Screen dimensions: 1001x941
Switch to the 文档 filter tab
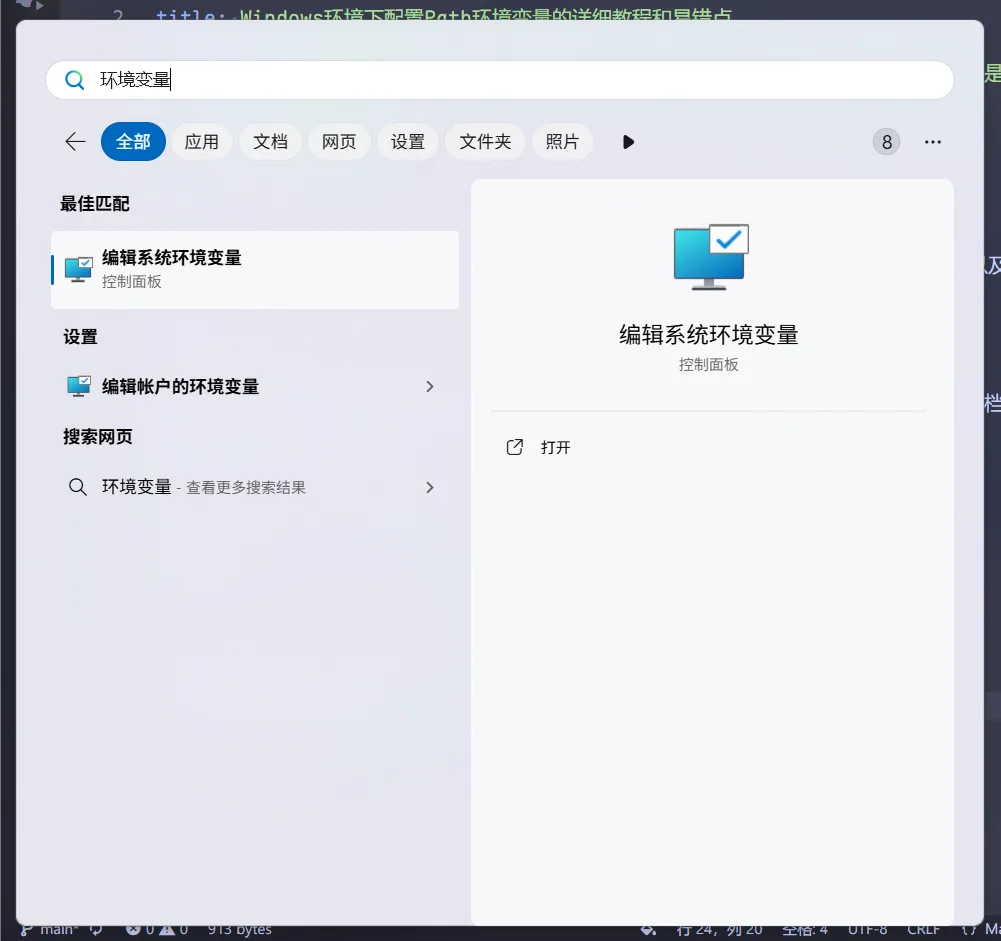(270, 142)
